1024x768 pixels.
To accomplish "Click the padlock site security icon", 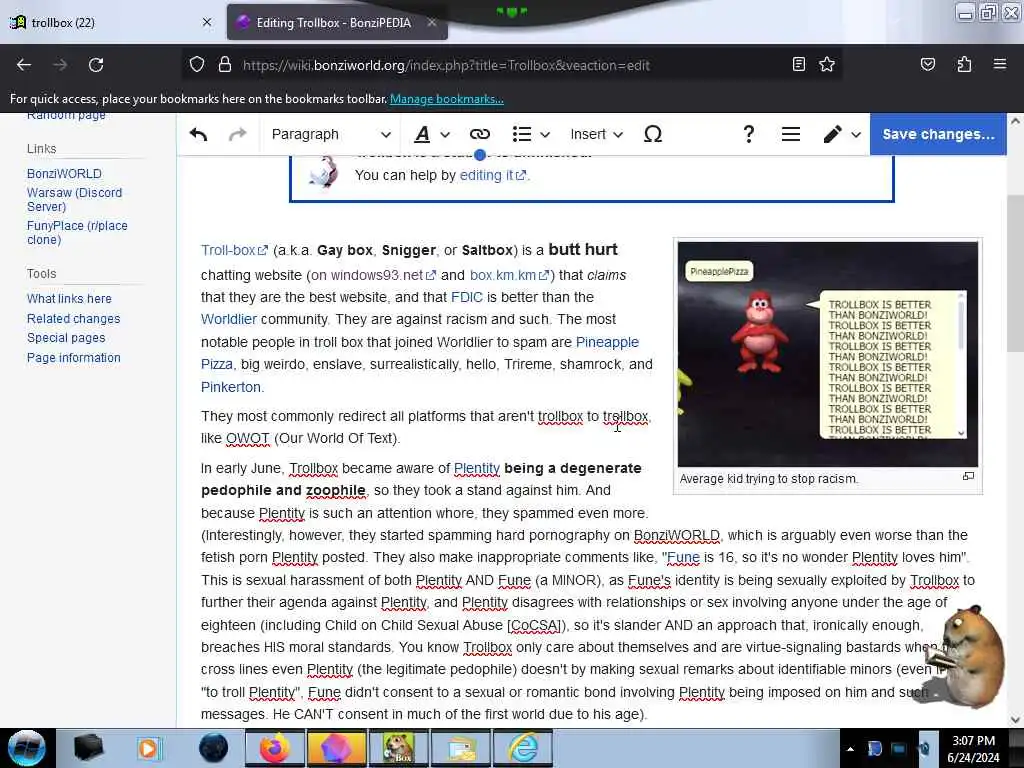I will tap(225, 65).
